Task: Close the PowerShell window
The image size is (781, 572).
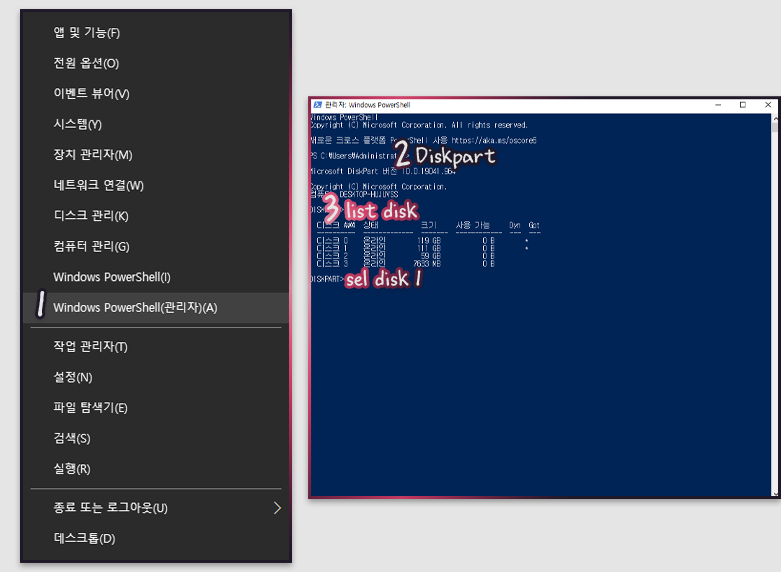Action: click(768, 105)
